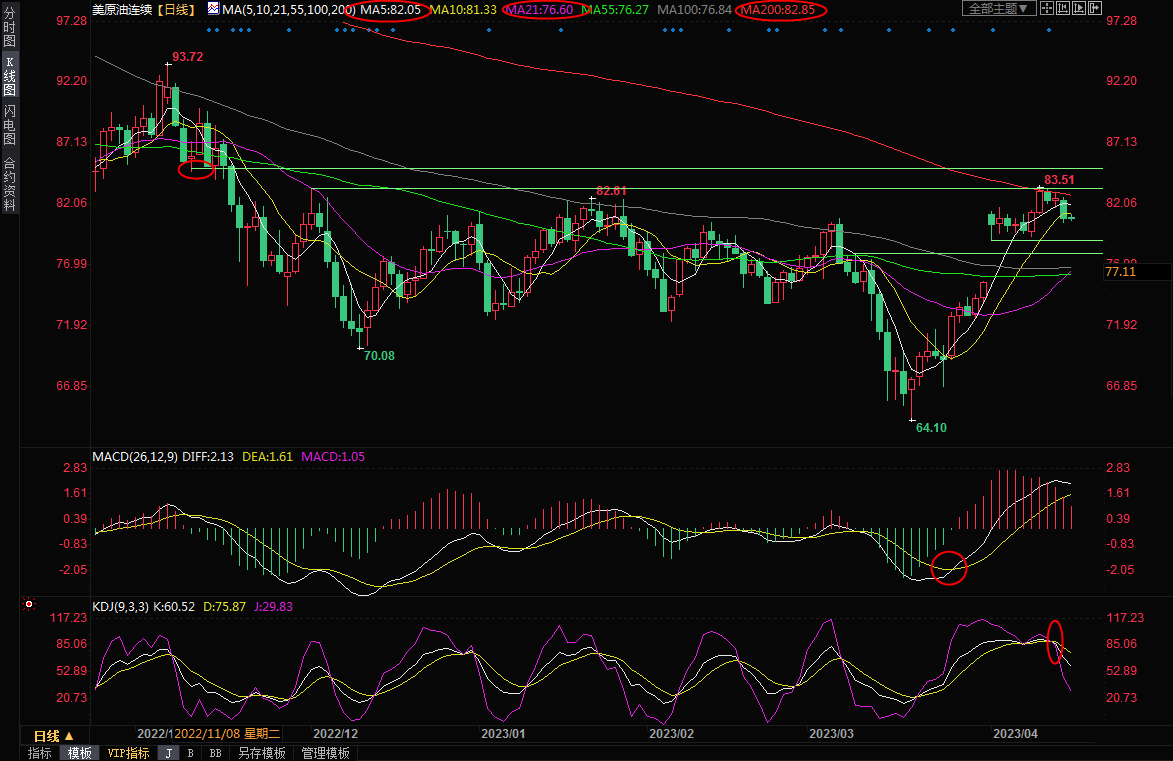Screen dimensions: 1173x761
Task: Toggle the J button in bottom bar
Action: pyautogui.click(x=168, y=753)
